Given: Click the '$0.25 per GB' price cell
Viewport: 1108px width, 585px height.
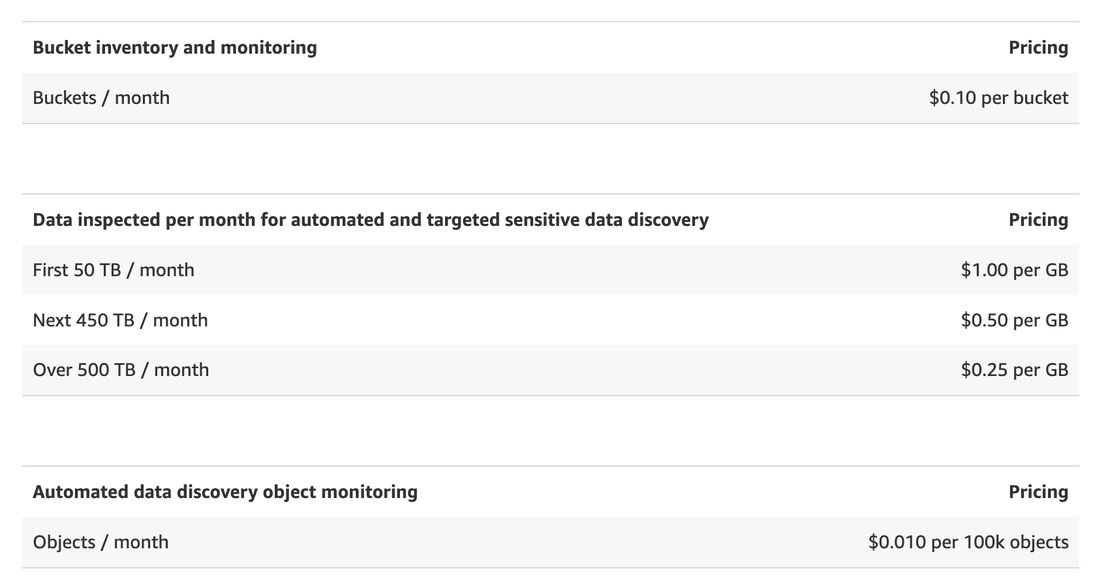Looking at the screenshot, I should tap(1014, 370).
